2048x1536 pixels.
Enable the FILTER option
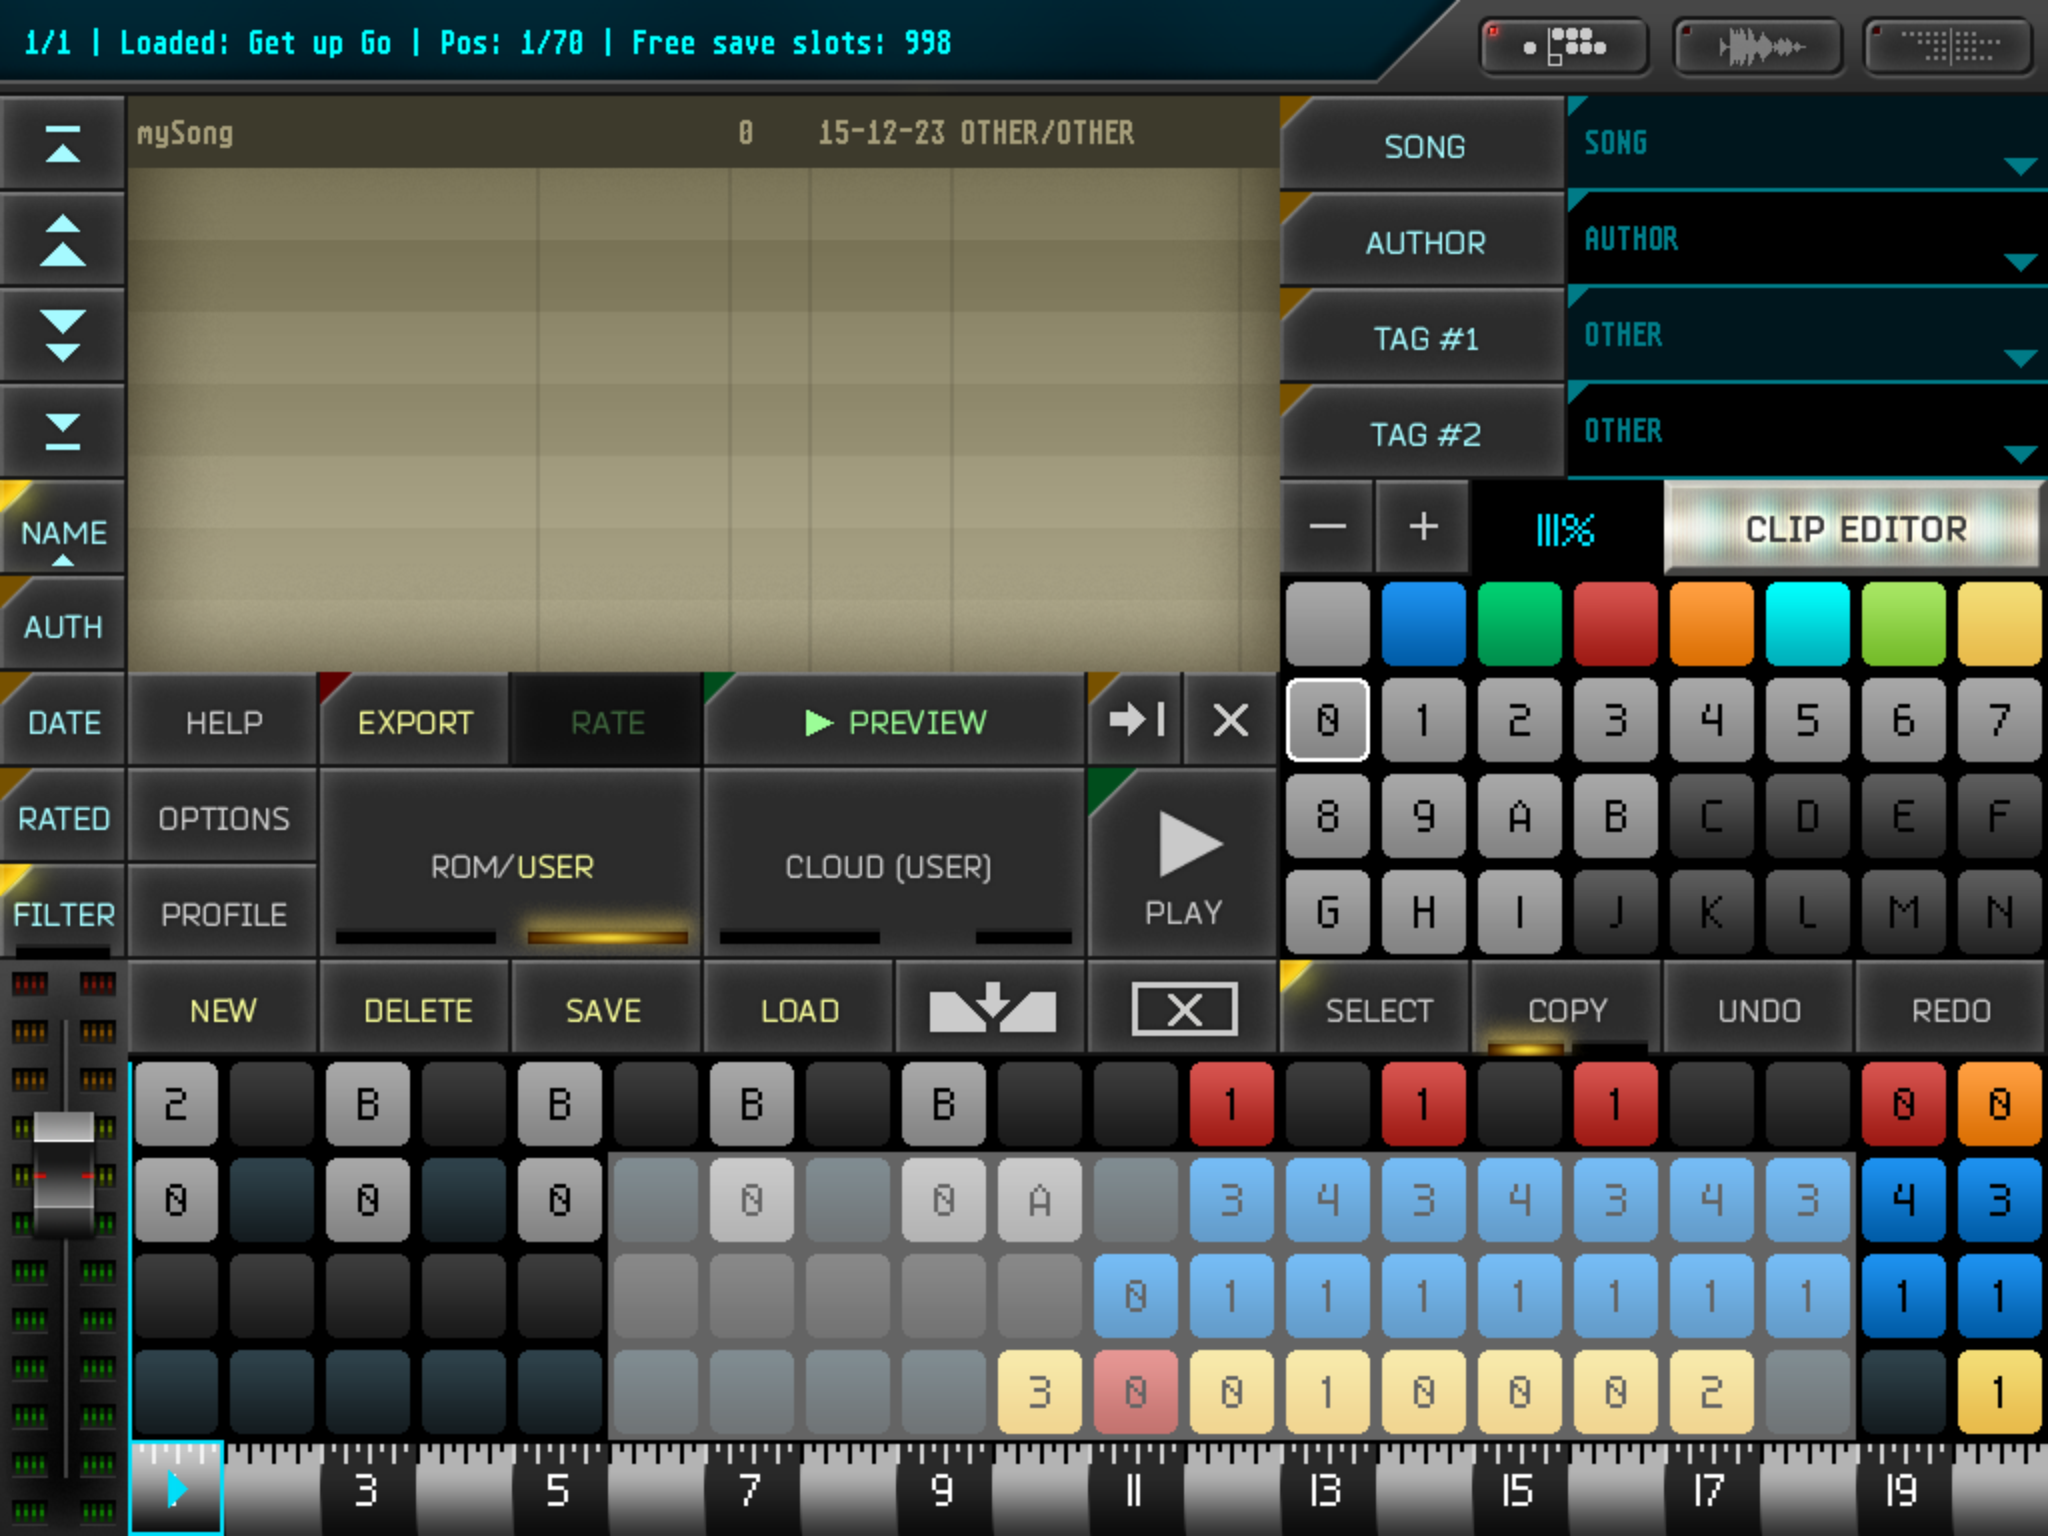pos(63,914)
